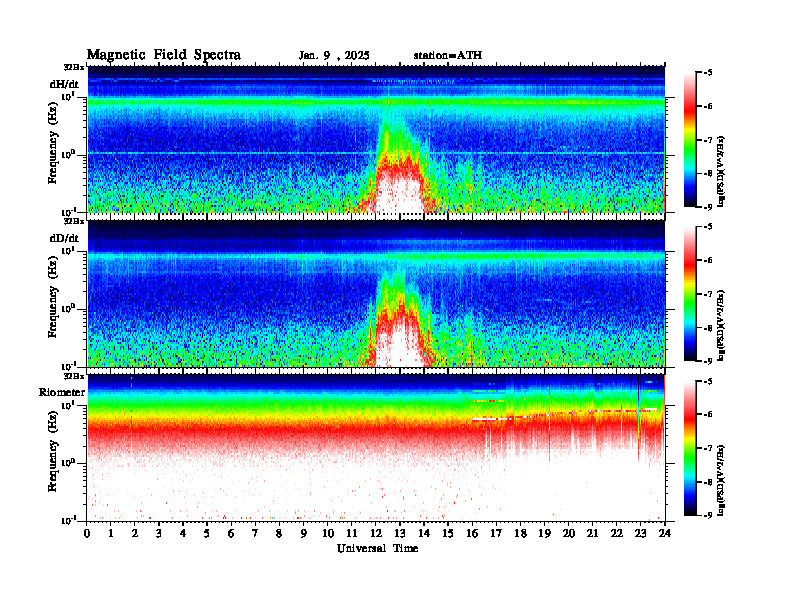Click the 'Magnetic Field Spectra' title

point(164,55)
